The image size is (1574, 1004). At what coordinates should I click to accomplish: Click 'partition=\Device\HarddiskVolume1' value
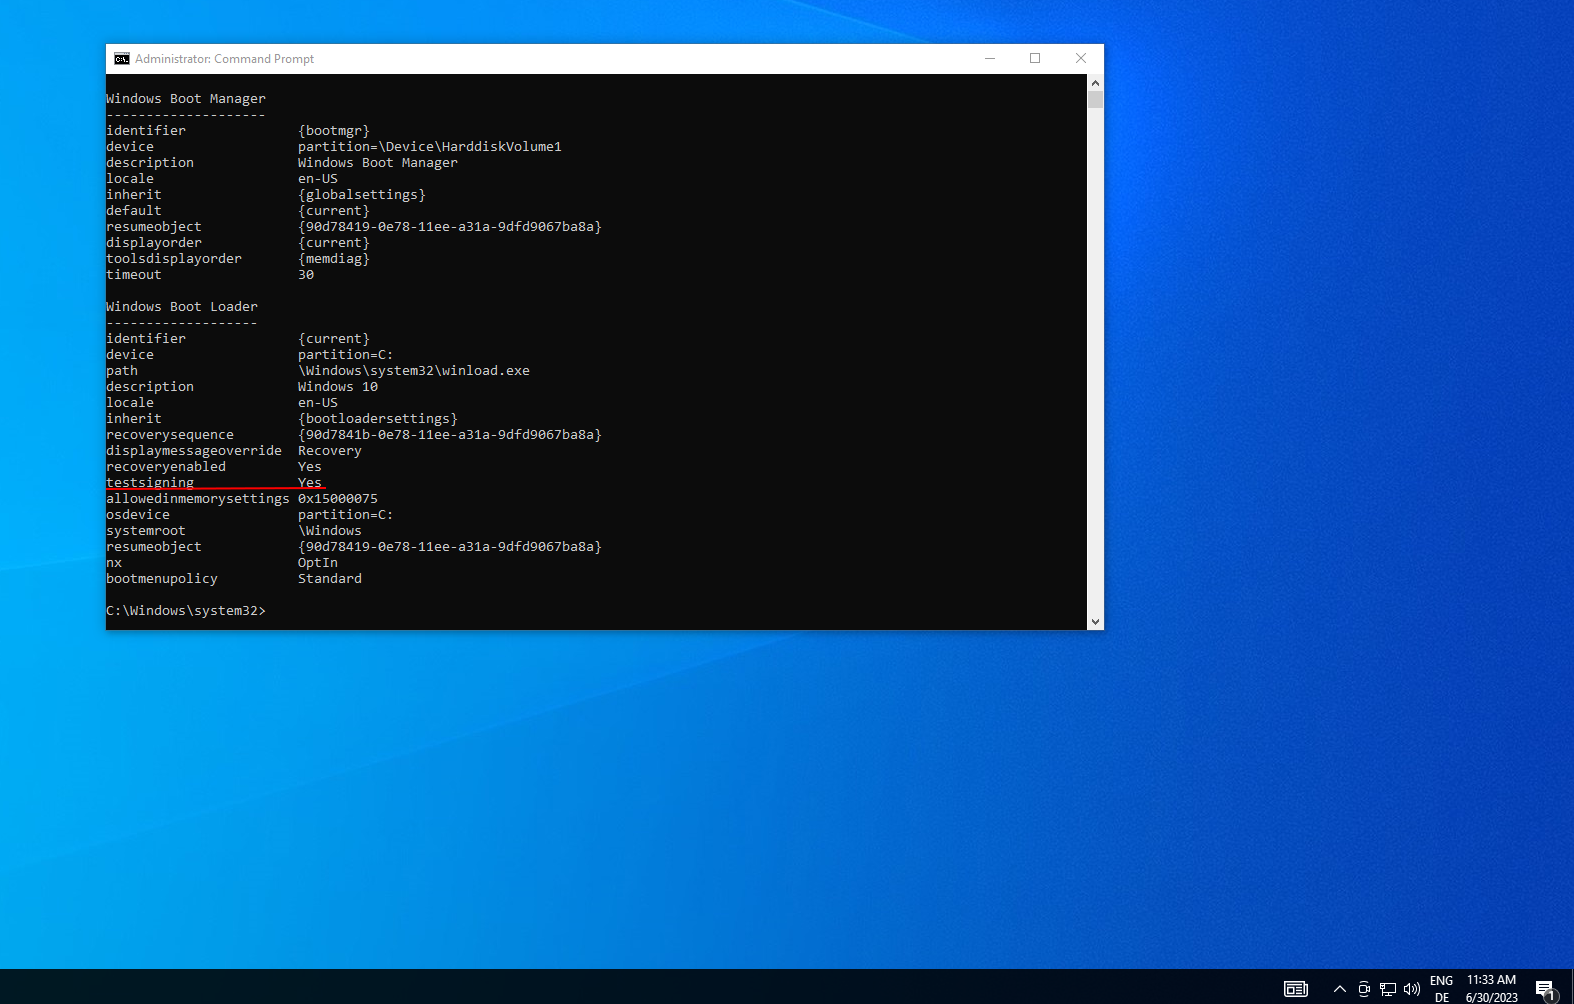tap(430, 147)
